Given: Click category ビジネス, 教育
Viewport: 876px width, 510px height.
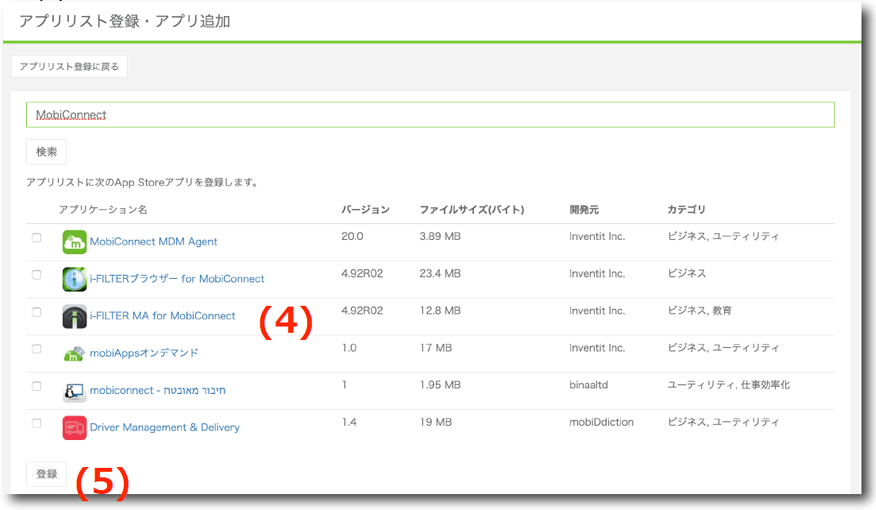Looking at the screenshot, I should [699, 311].
